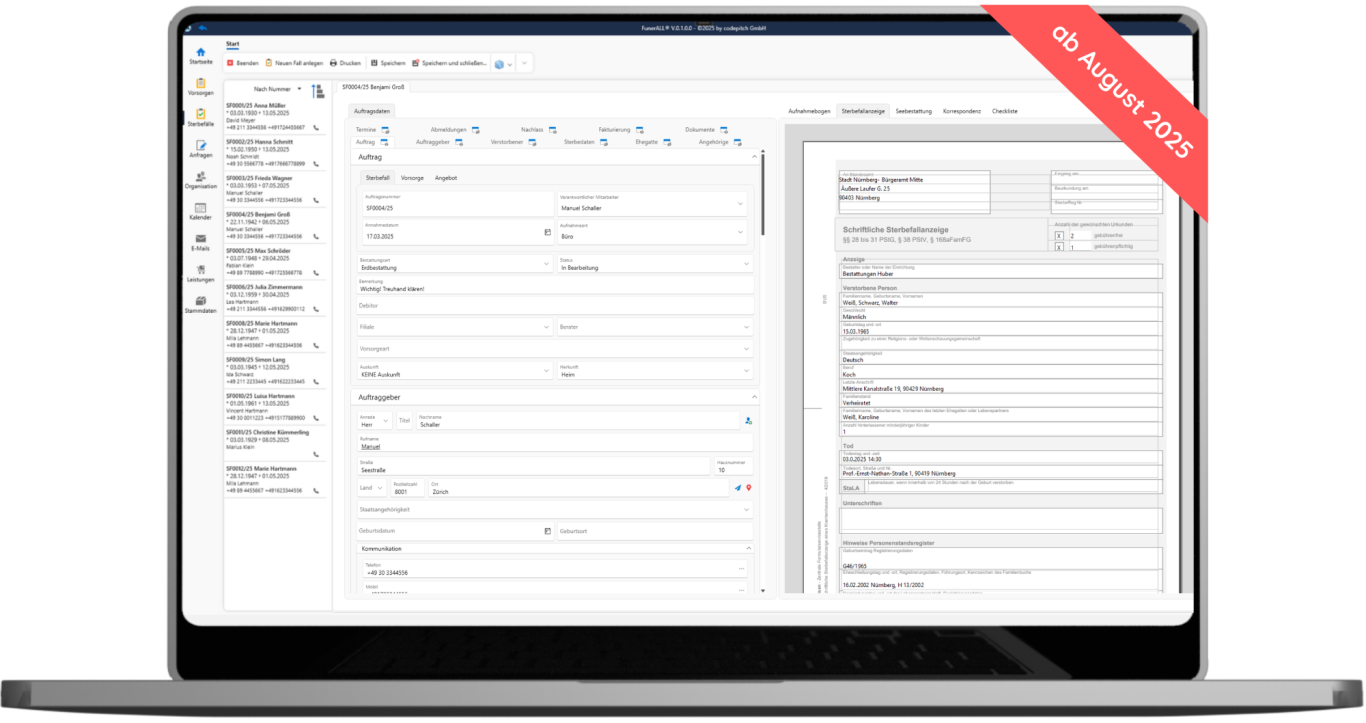
Task: Click the phone icon for Anna Müller
Action: (316, 128)
